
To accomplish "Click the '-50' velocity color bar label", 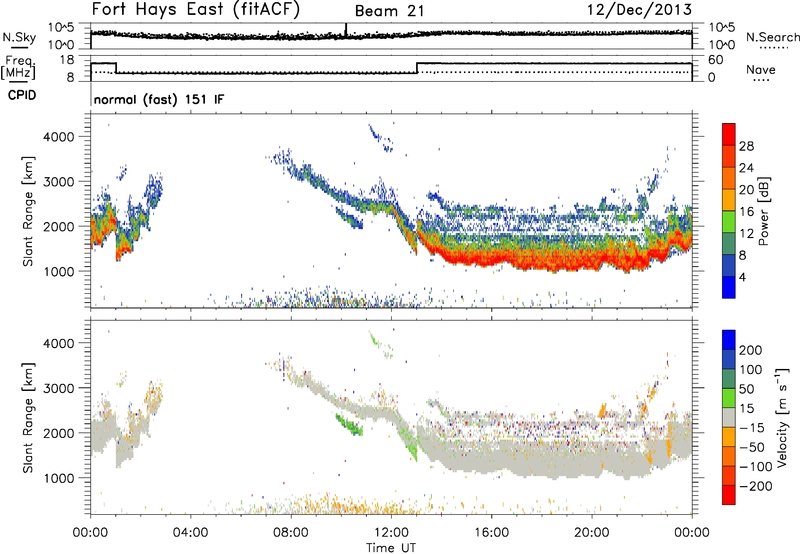I will coord(753,447).
